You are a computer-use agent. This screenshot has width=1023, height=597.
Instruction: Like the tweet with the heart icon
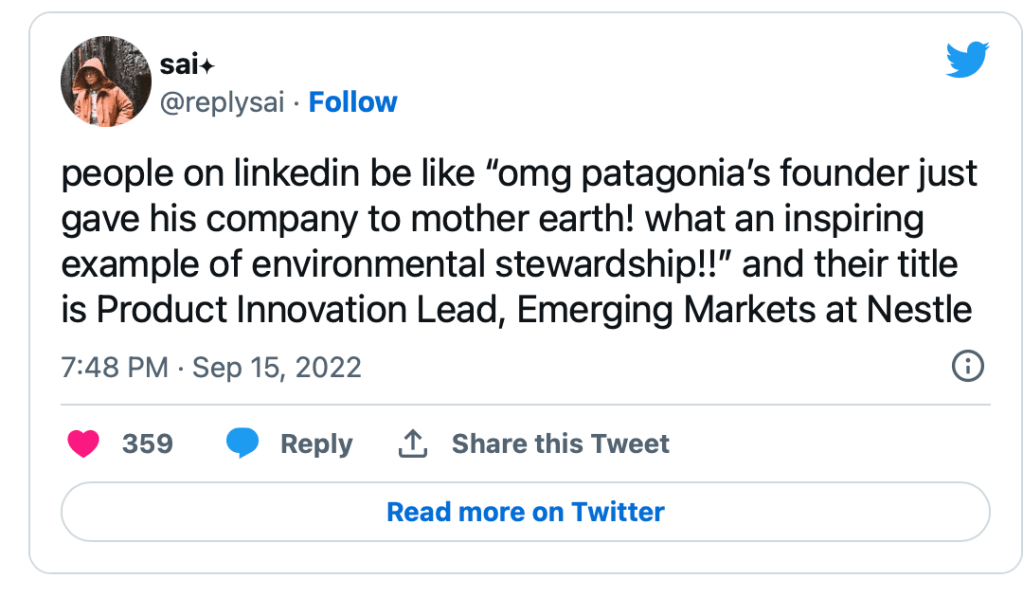(83, 443)
